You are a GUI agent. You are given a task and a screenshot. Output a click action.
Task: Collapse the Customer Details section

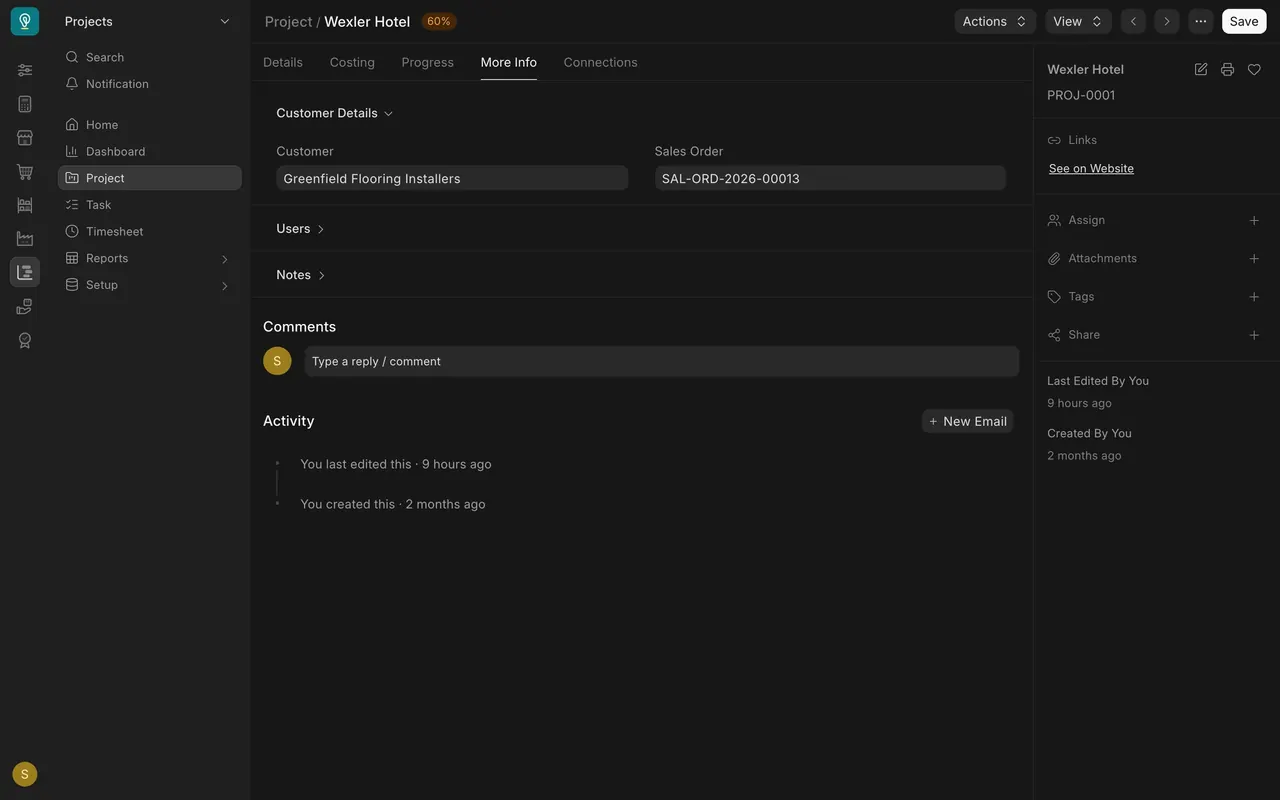(x=335, y=113)
